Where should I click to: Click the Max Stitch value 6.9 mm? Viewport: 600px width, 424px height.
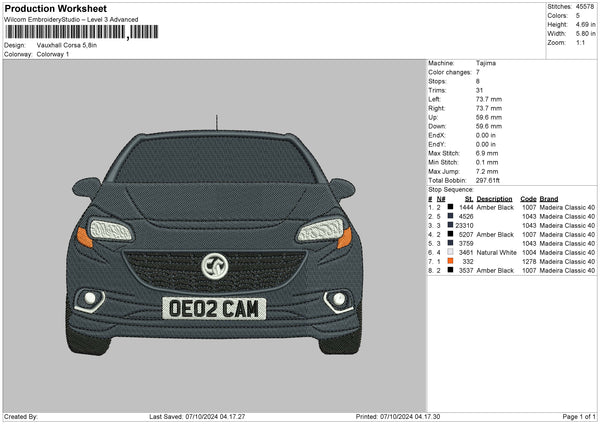487,153
